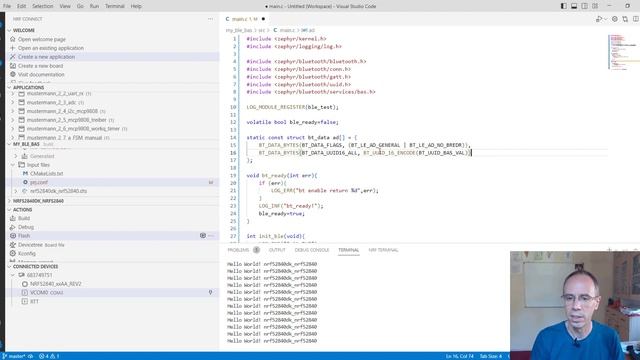Viewport: 640px width, 360px height.
Task: Open the Go menu
Action: click(80, 6)
